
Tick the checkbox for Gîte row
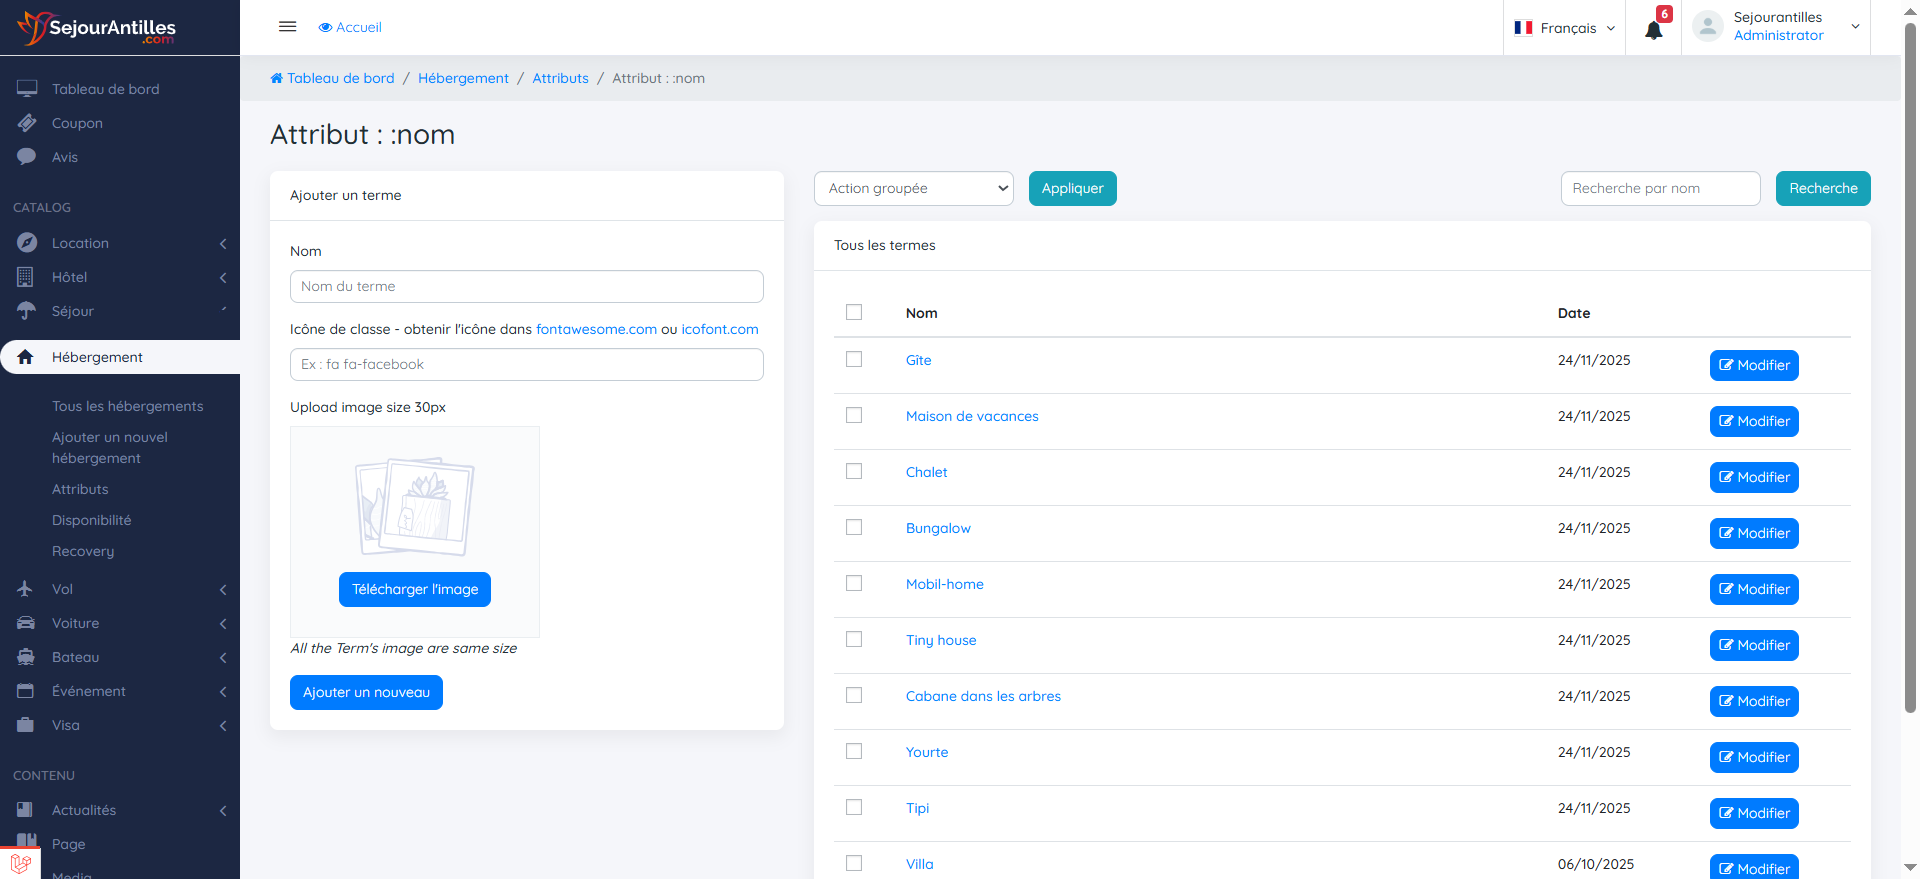[854, 359]
